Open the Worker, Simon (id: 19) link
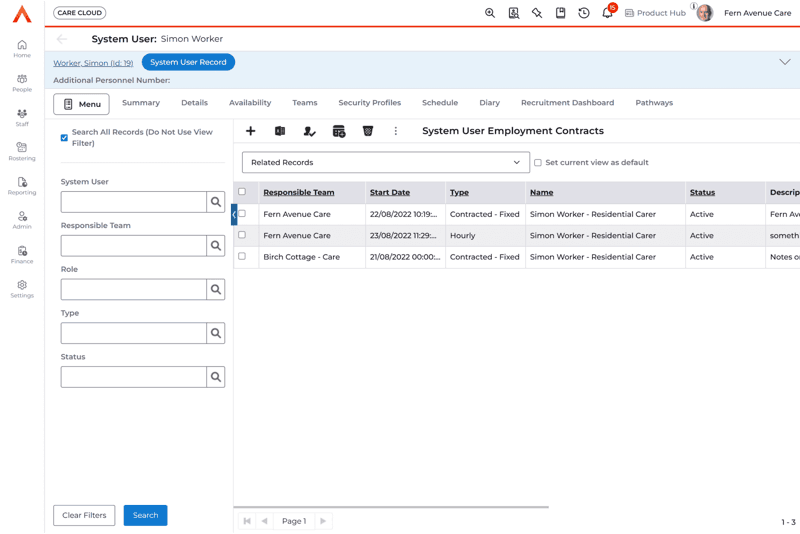This screenshot has width=800, height=534. (x=93, y=63)
